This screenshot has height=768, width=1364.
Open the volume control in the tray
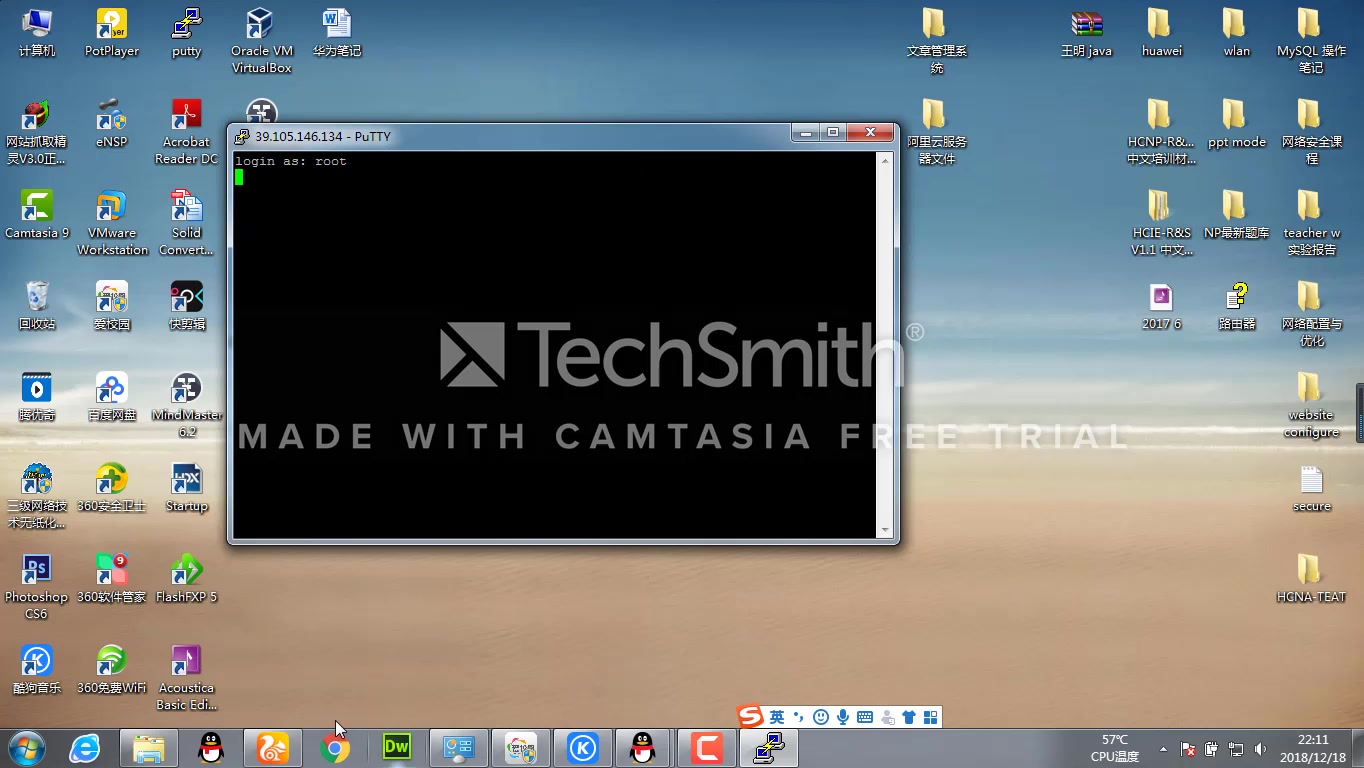point(1260,748)
